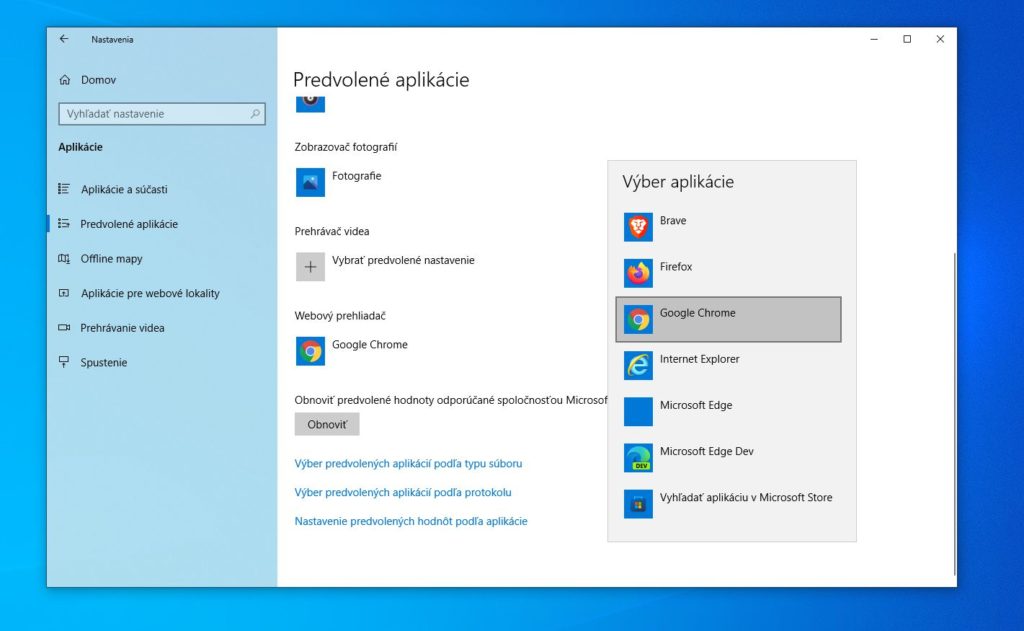This screenshot has height=631, width=1024.
Task: Go to Domov settings home
Action: pyautogui.click(x=98, y=80)
